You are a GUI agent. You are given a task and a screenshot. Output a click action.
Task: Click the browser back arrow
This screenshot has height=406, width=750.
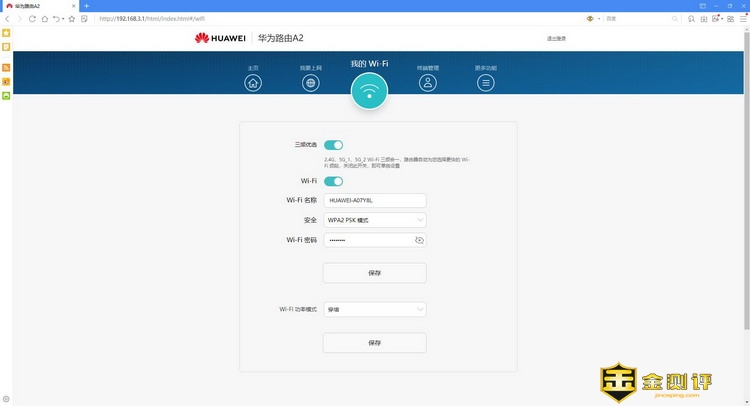8,18
